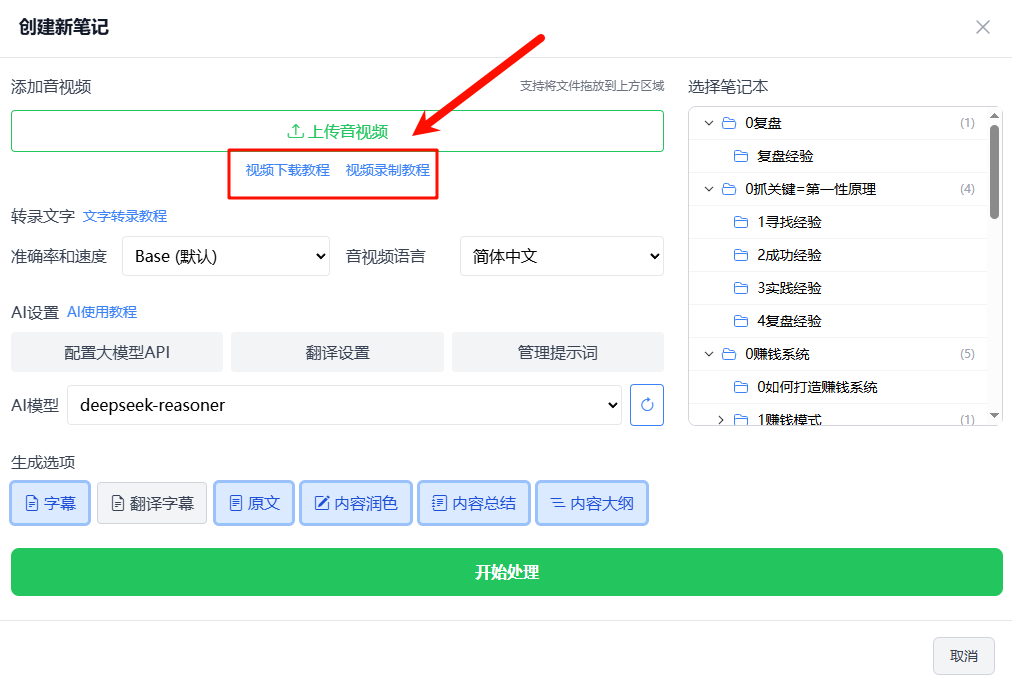Toggle the 原文 generation option
Viewport: 1012px width, 682px height.
254,503
